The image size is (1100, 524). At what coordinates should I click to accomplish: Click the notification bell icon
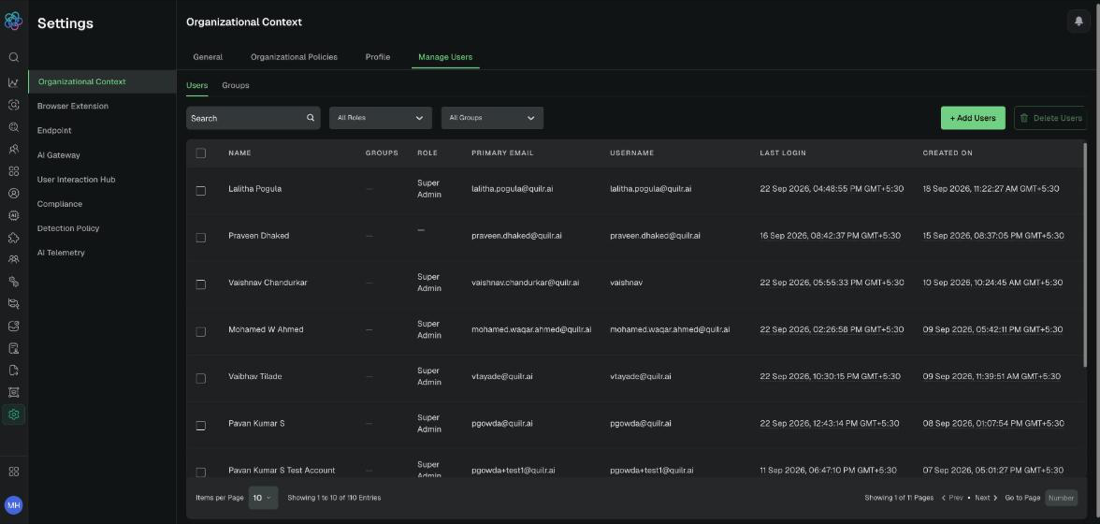tap(1078, 22)
